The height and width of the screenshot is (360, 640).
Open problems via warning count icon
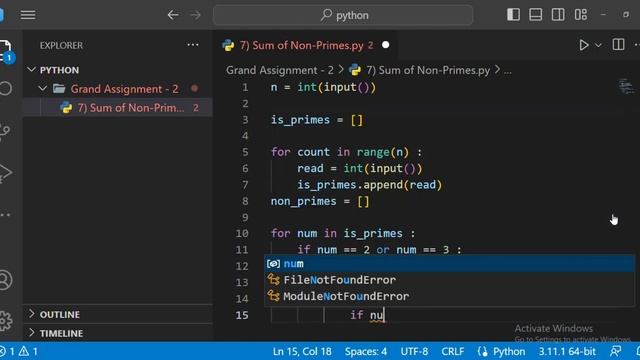(28, 351)
